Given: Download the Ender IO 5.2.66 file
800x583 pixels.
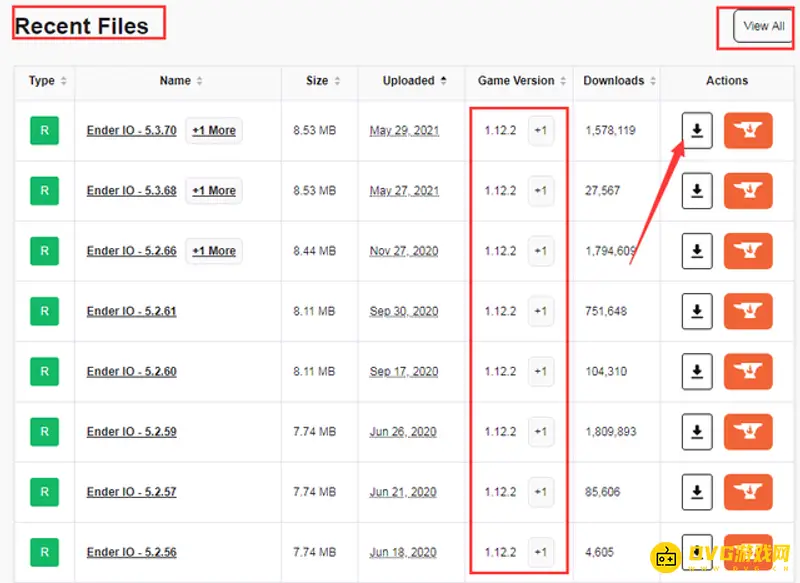Looking at the screenshot, I should coord(696,251).
